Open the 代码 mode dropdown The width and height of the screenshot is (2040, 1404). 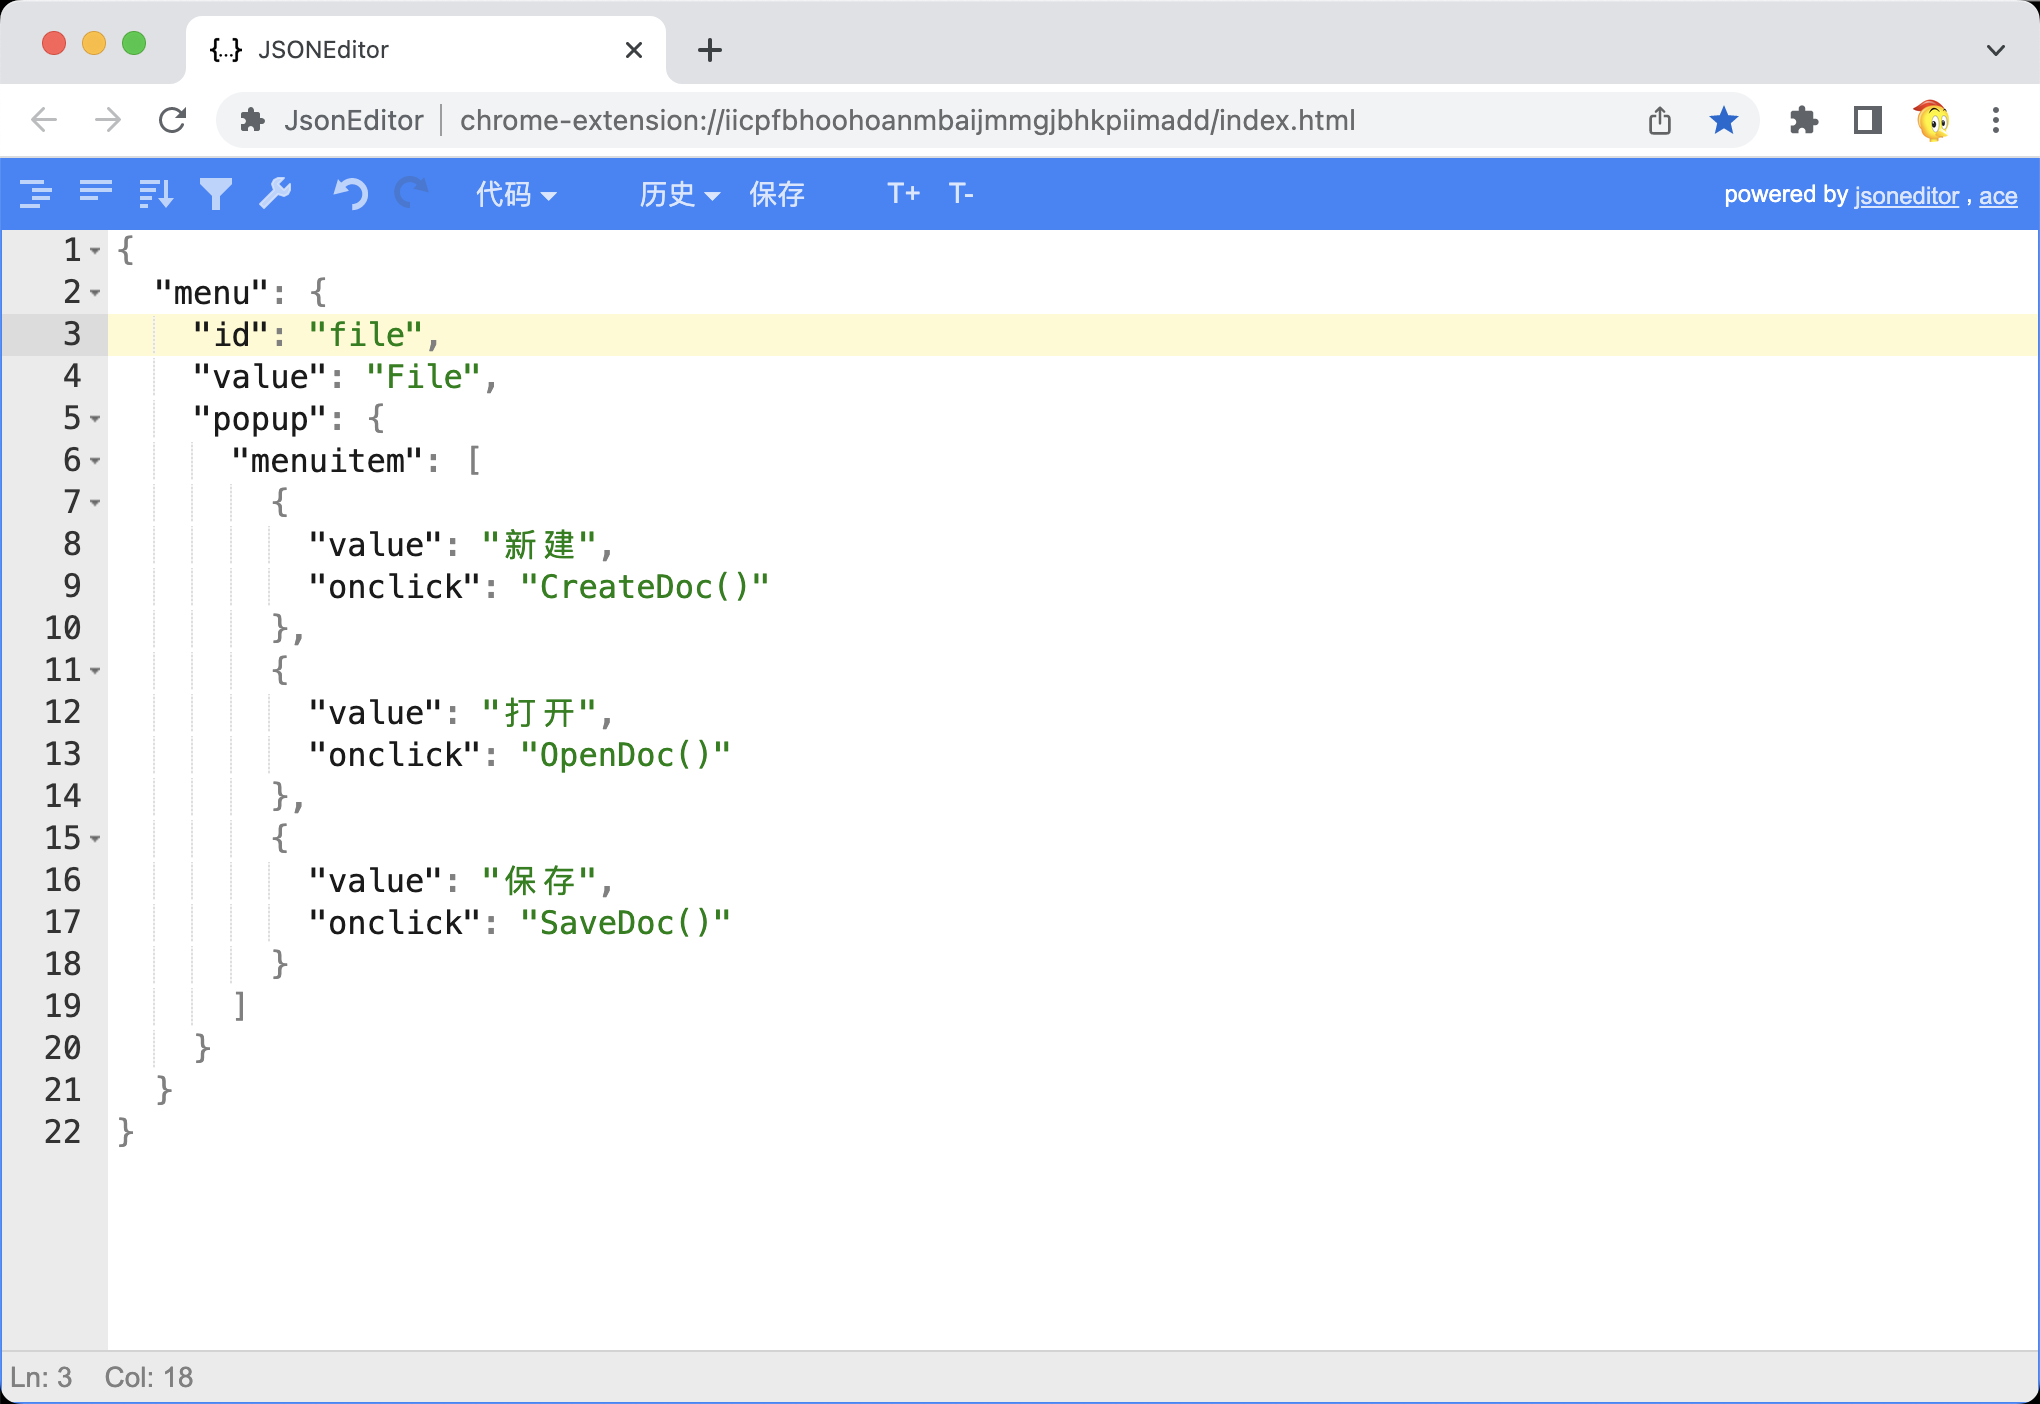tap(516, 194)
